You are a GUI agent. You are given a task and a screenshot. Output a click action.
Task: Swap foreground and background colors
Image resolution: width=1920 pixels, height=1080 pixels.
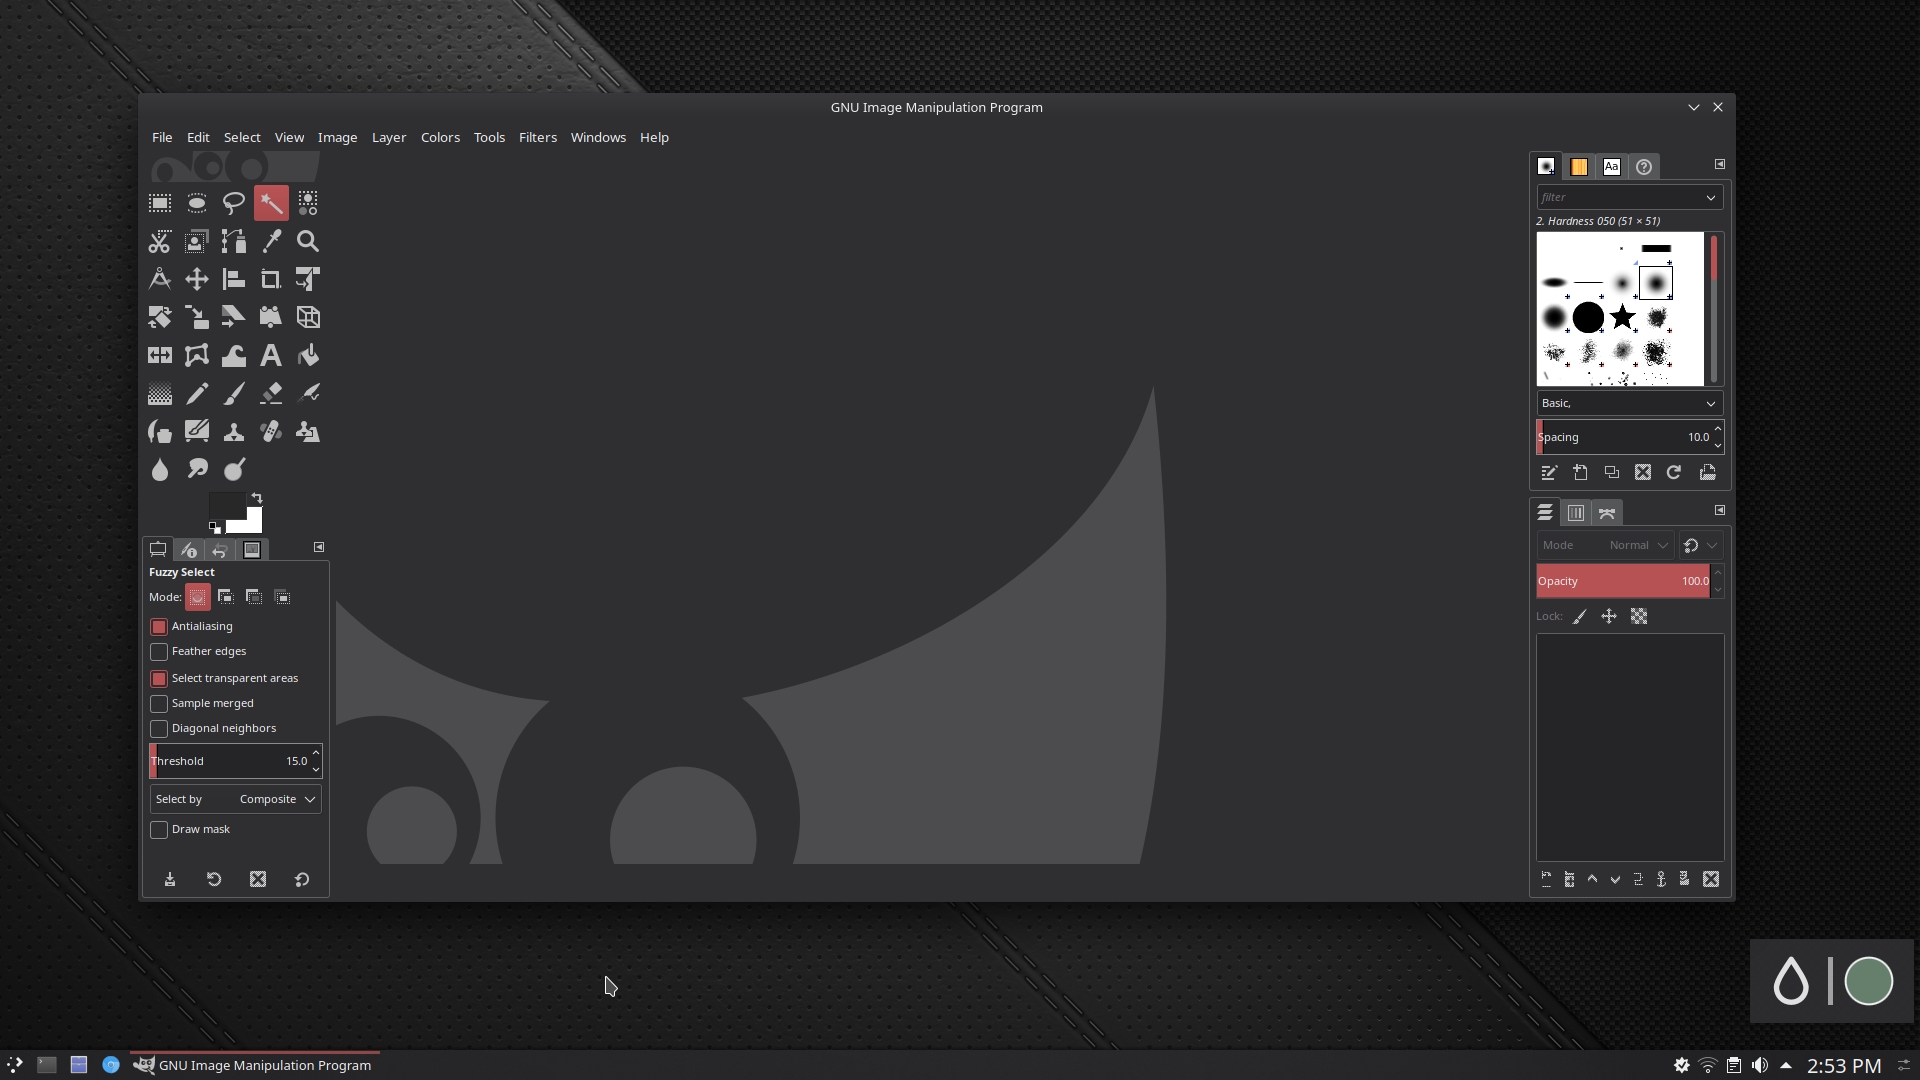click(x=257, y=497)
